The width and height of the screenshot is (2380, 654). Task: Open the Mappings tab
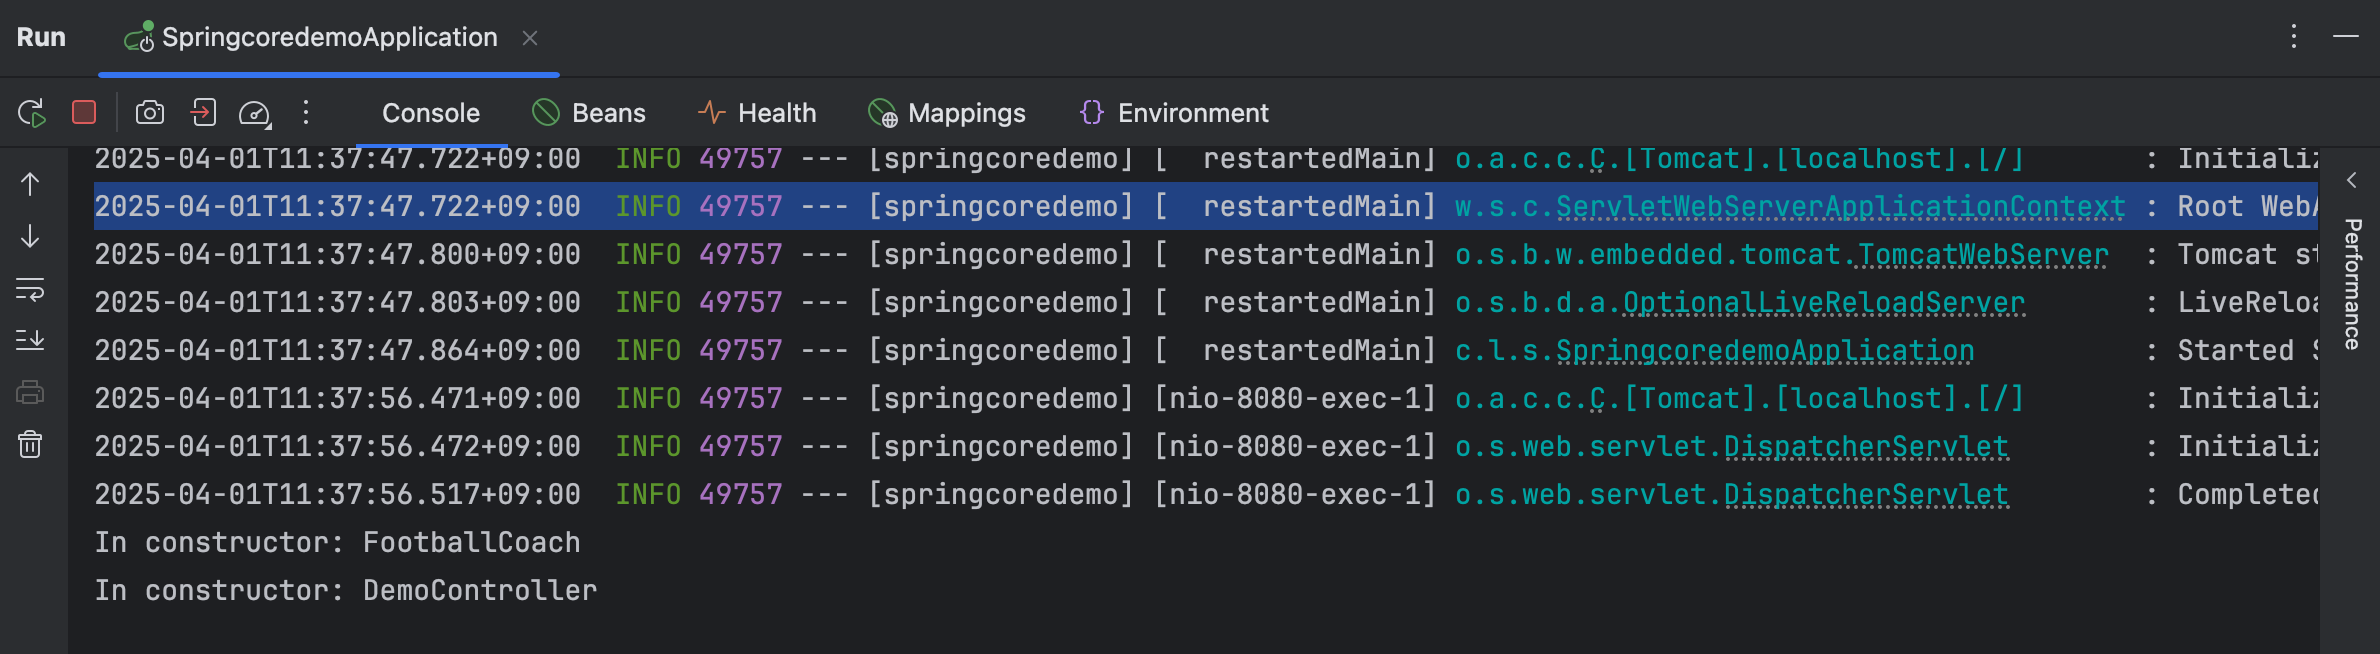coord(947,113)
